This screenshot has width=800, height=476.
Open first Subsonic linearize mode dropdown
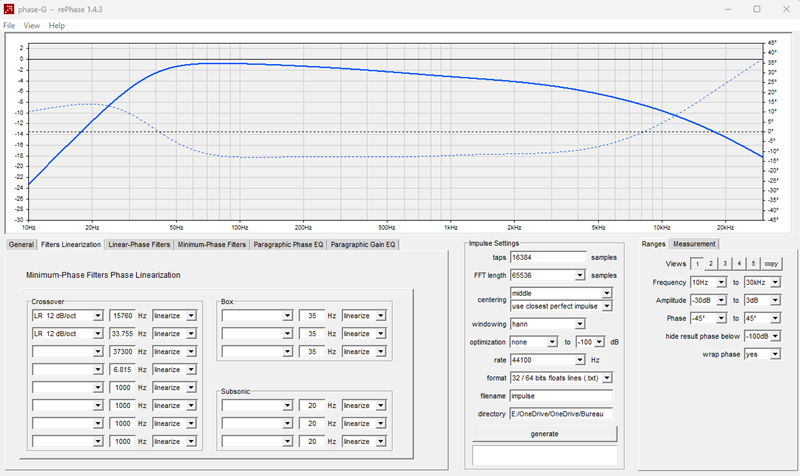pyautogui.click(x=364, y=406)
